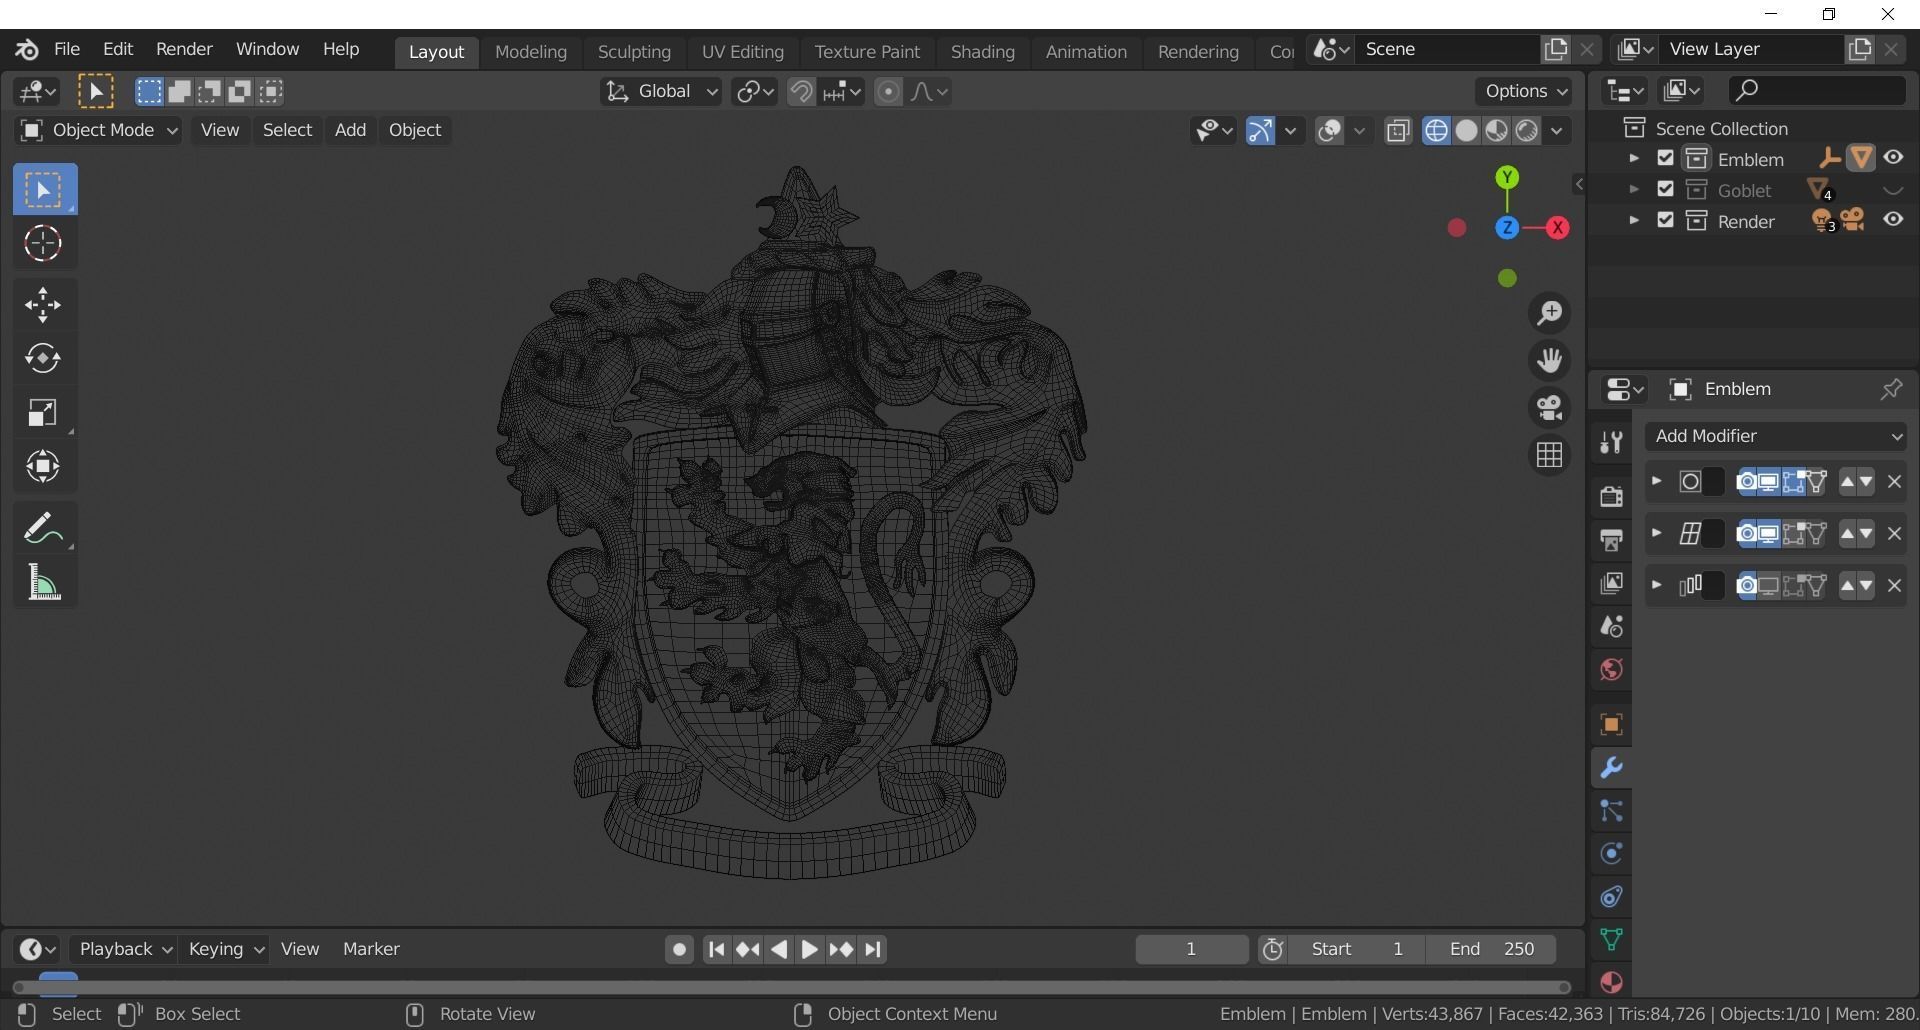Viewport: 1920px width, 1030px height.
Task: Open Object Data properties tab
Action: pos(1611,940)
